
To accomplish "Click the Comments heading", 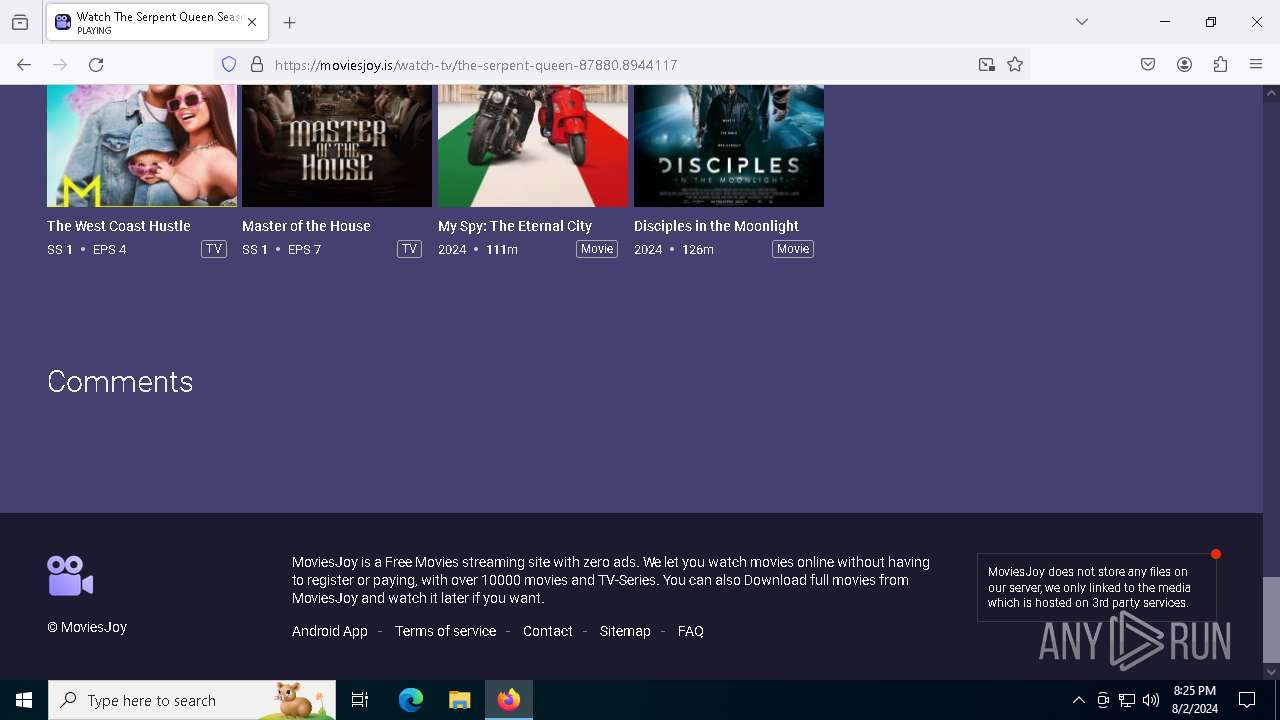I will coord(120,381).
